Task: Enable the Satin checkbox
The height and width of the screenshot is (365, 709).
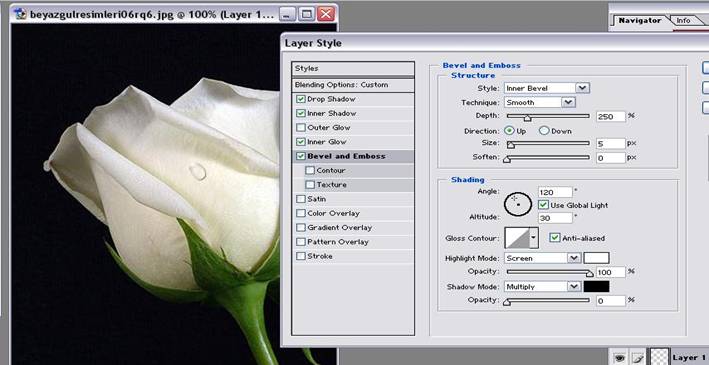Action: click(301, 199)
